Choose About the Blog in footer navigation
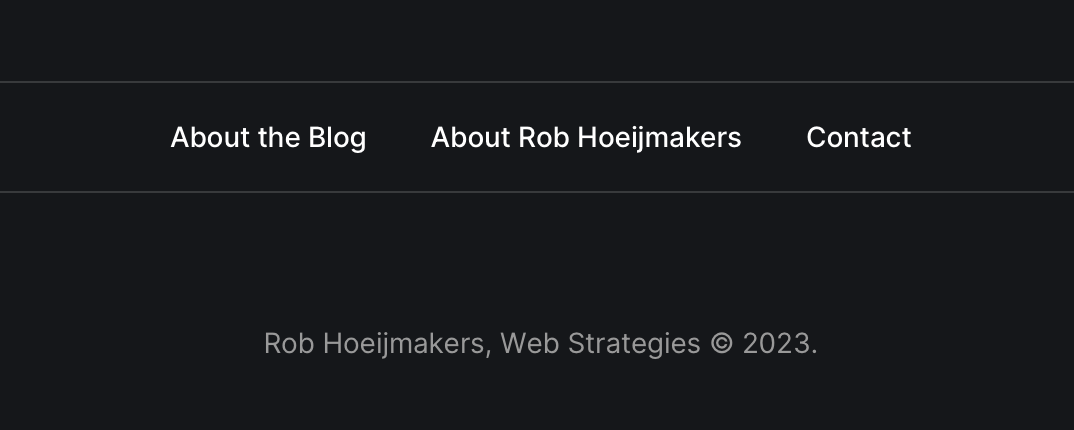1074x430 pixels. tap(268, 137)
